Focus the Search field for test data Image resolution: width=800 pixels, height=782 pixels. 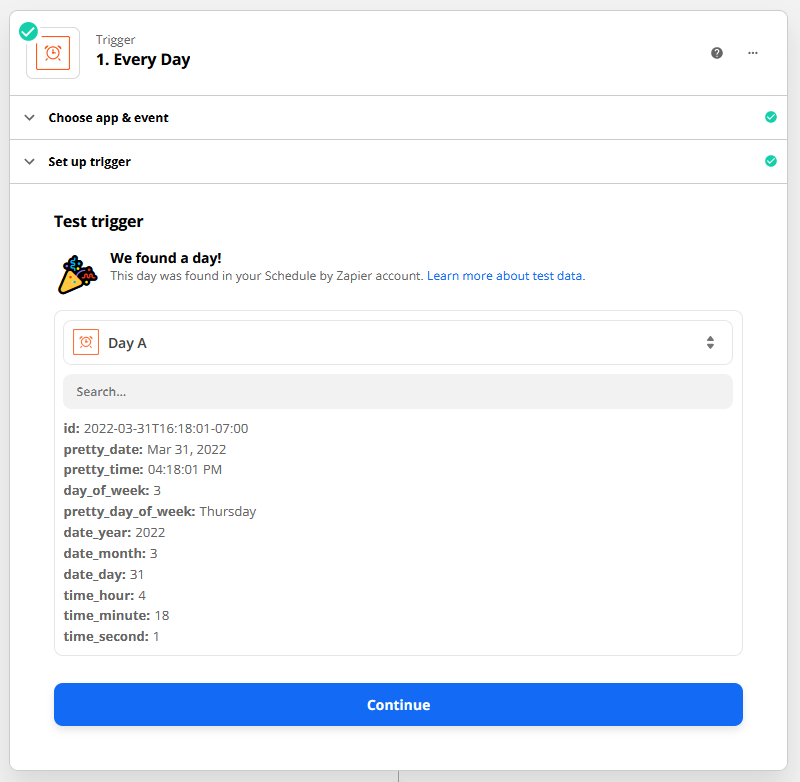point(398,392)
